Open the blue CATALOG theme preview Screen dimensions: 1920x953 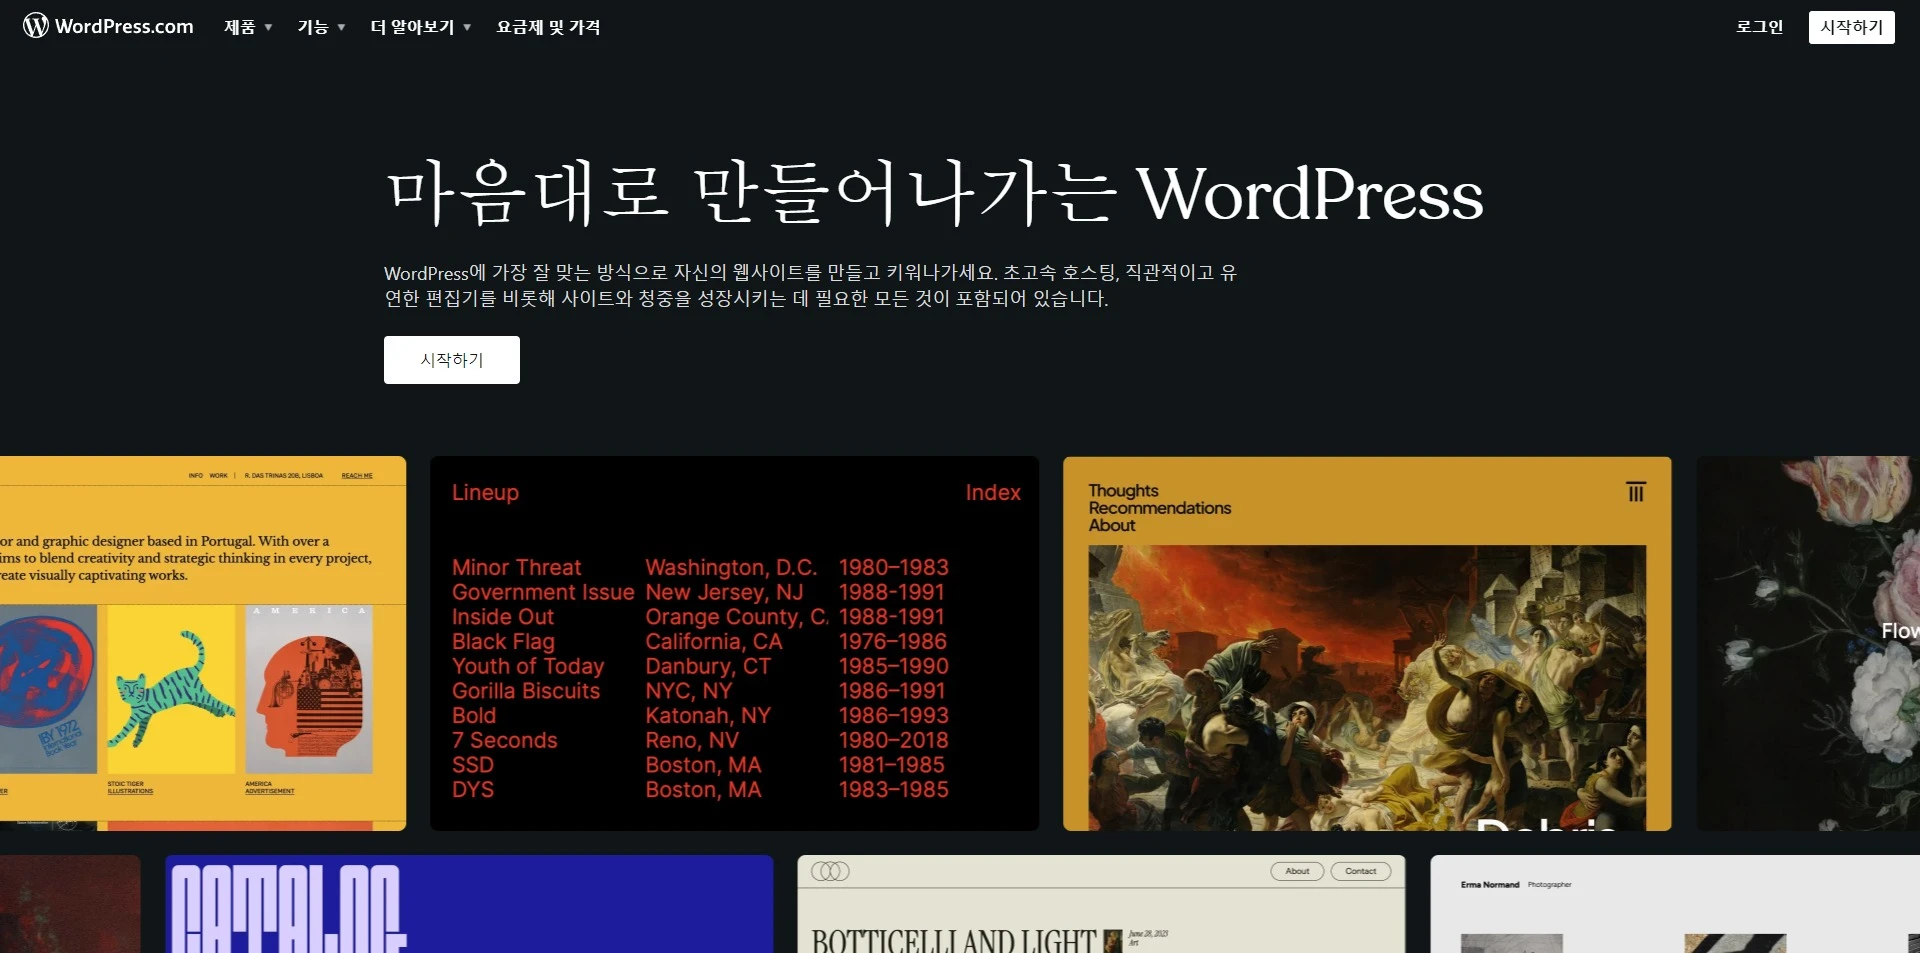pyautogui.click(x=469, y=904)
